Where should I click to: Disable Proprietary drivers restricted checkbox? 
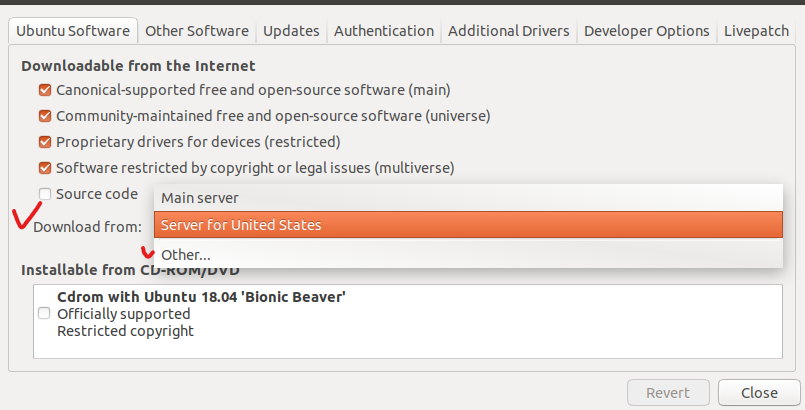(45, 142)
